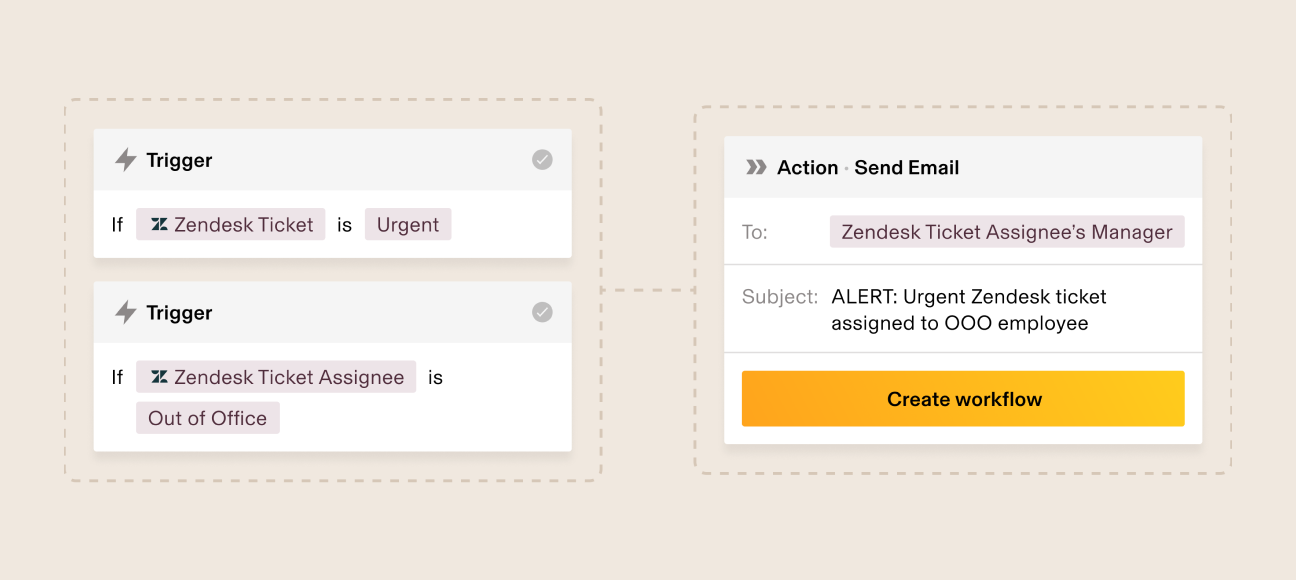The width and height of the screenshot is (1296, 580).
Task: Click the Send Email action type label
Action: click(906, 168)
